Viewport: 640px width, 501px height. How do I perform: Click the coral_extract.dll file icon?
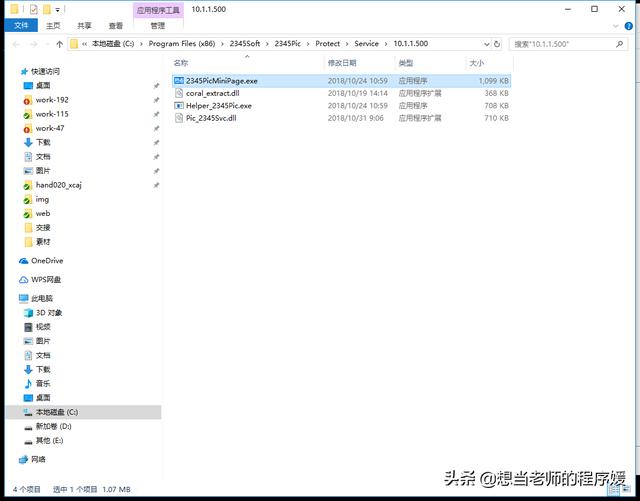179,93
